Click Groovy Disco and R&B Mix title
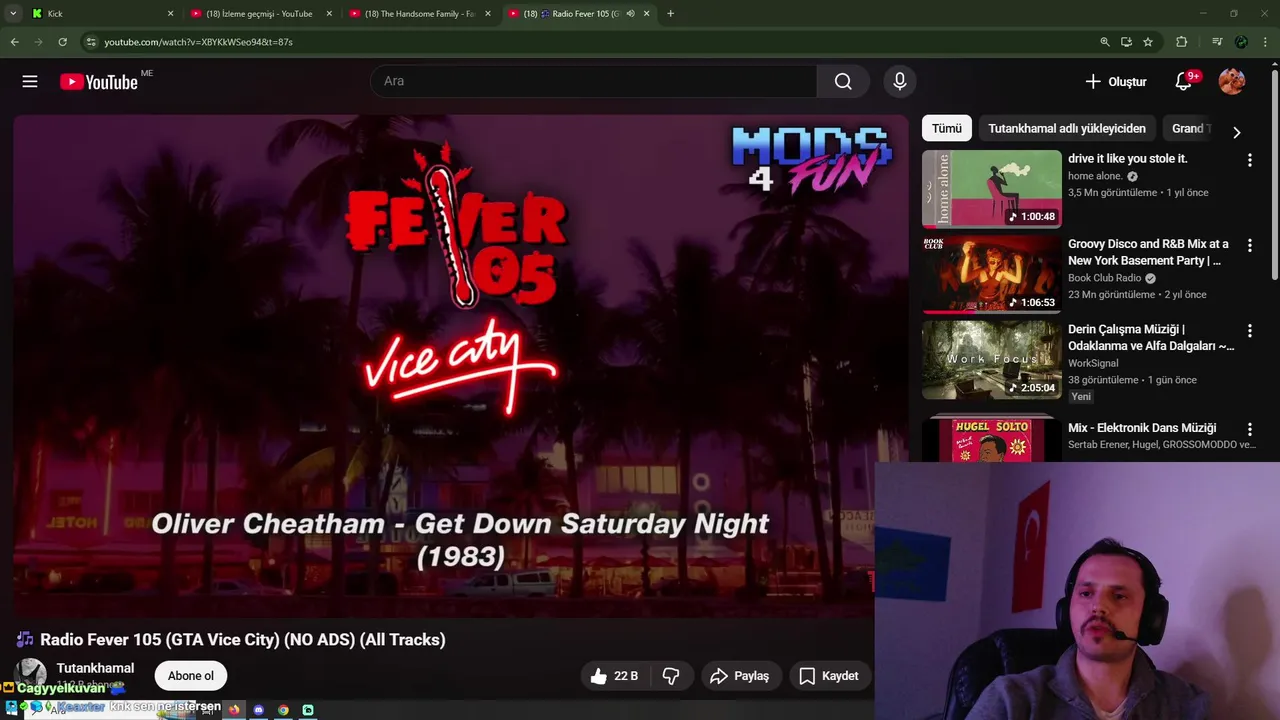The image size is (1280, 720). click(1148, 252)
